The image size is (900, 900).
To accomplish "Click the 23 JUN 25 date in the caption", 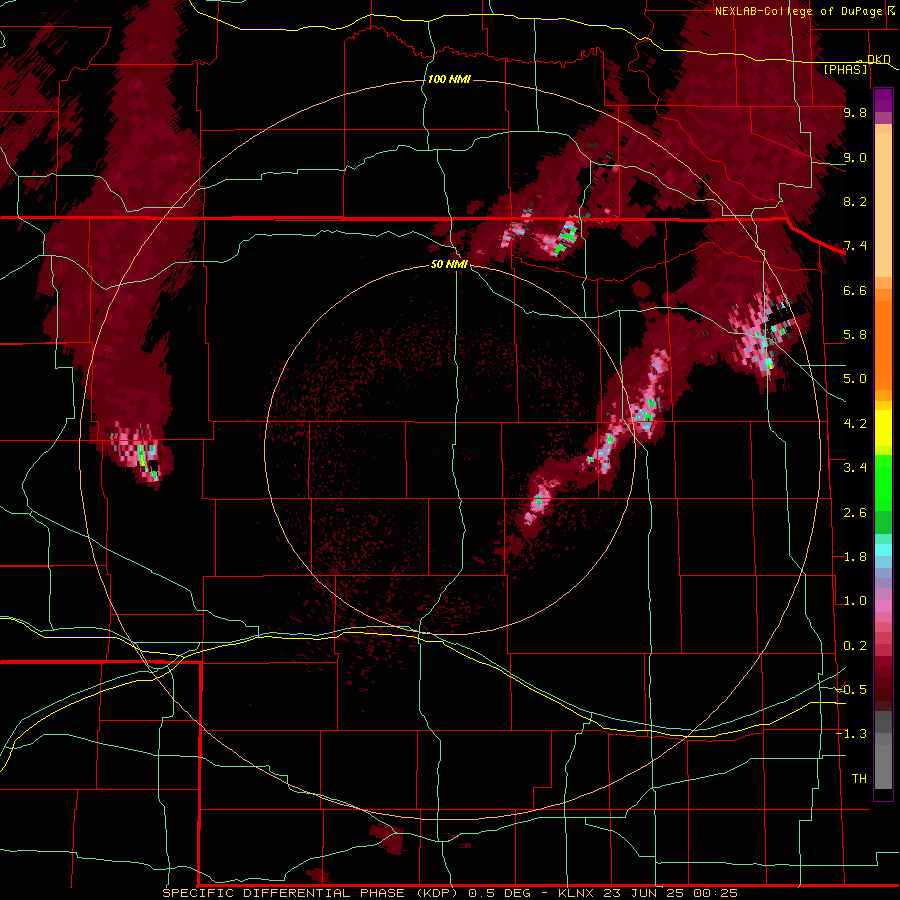I will click(641, 893).
